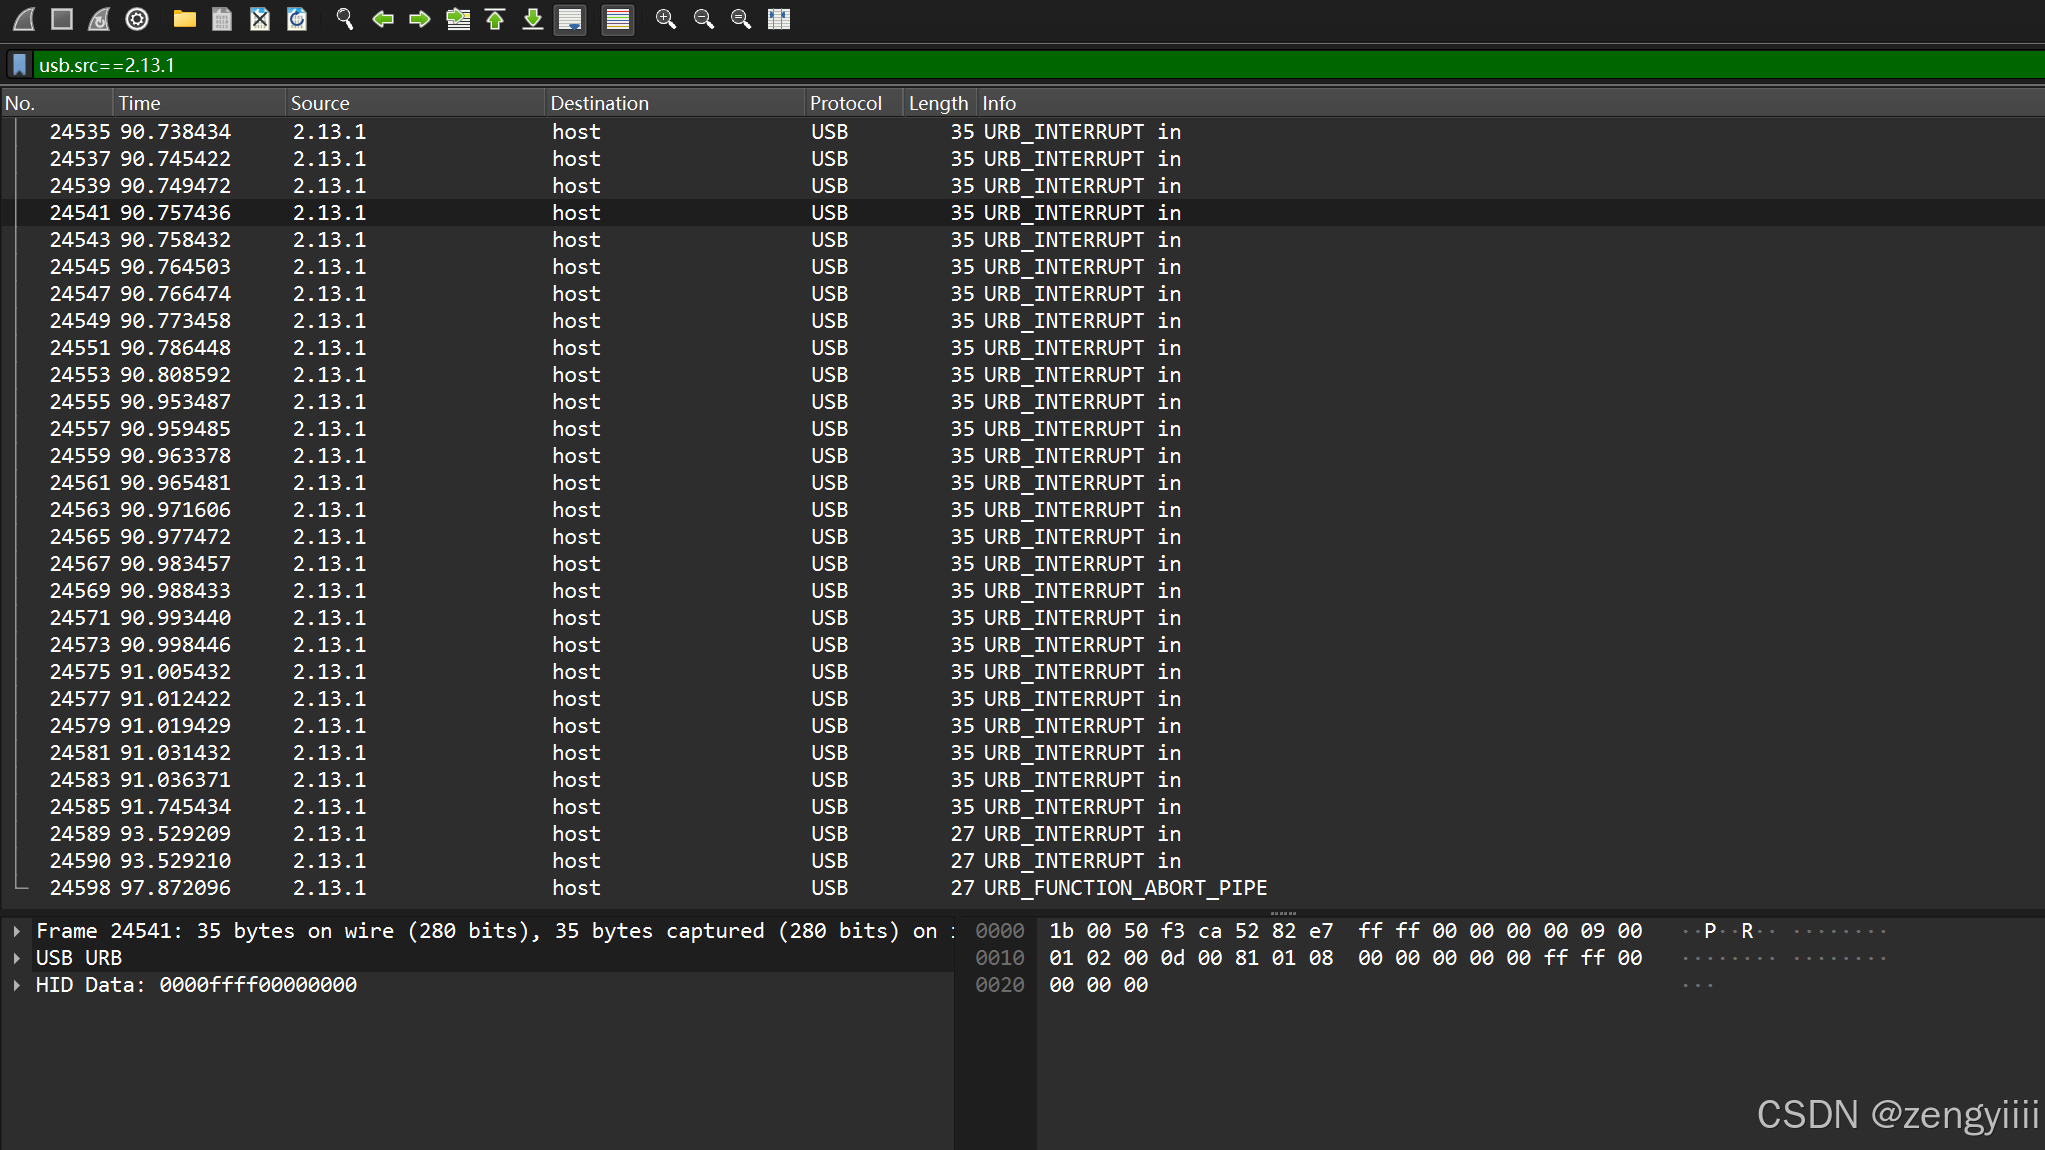
Task: Go back in packet history
Action: [x=383, y=19]
